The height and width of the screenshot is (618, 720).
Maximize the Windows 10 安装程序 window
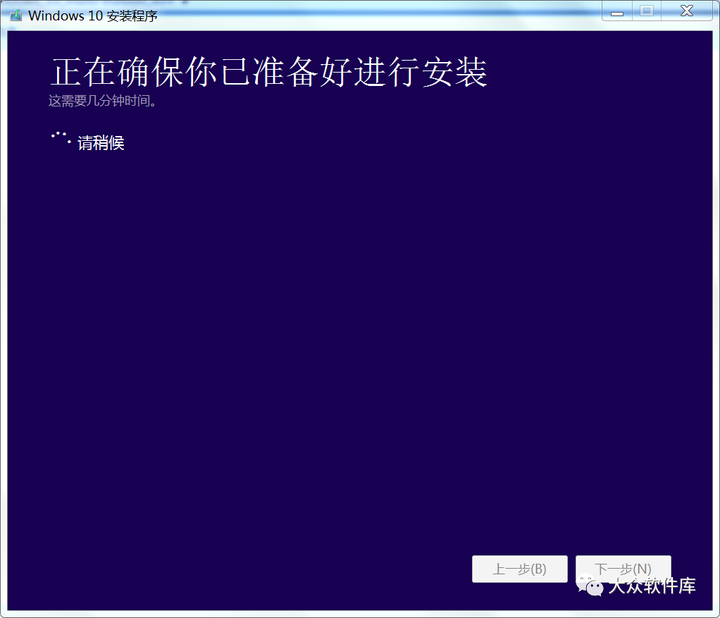point(647,11)
